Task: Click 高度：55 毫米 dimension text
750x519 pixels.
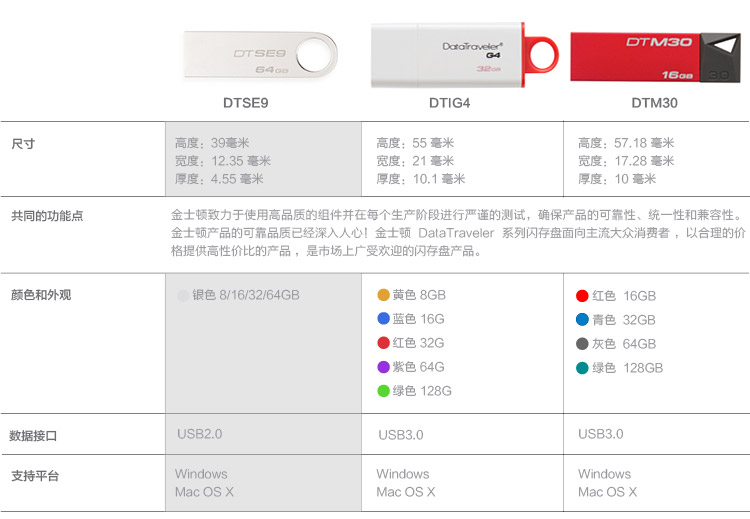Action: (415, 143)
